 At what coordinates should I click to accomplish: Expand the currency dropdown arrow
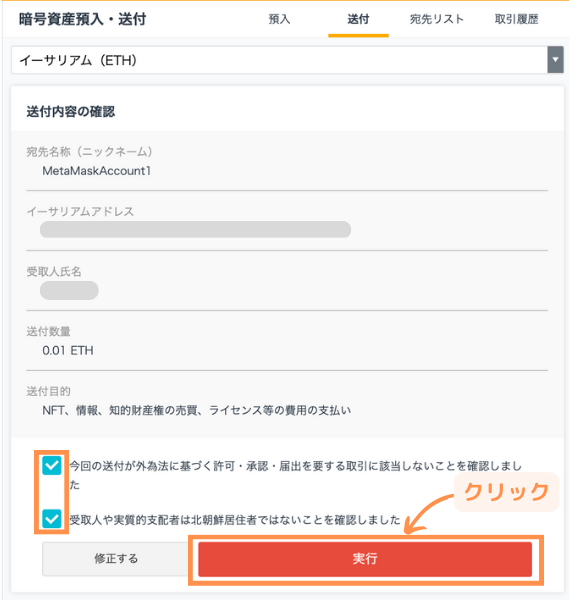pos(555,60)
